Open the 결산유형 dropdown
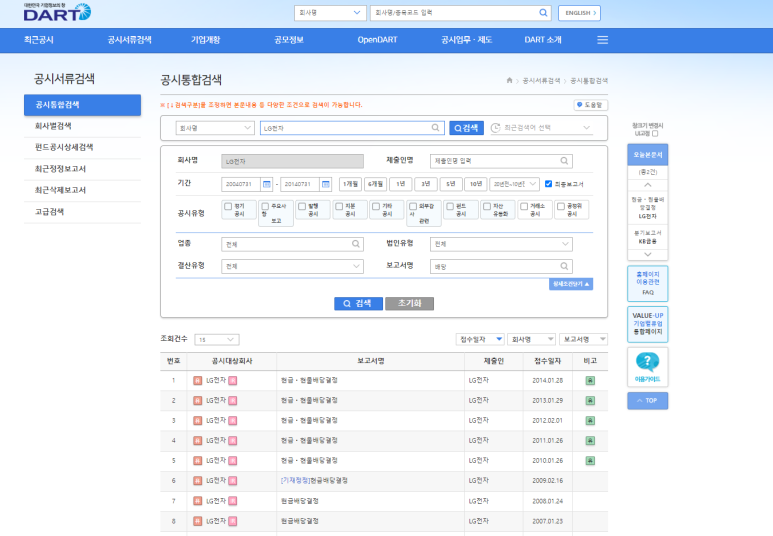The image size is (773, 536). (292, 266)
